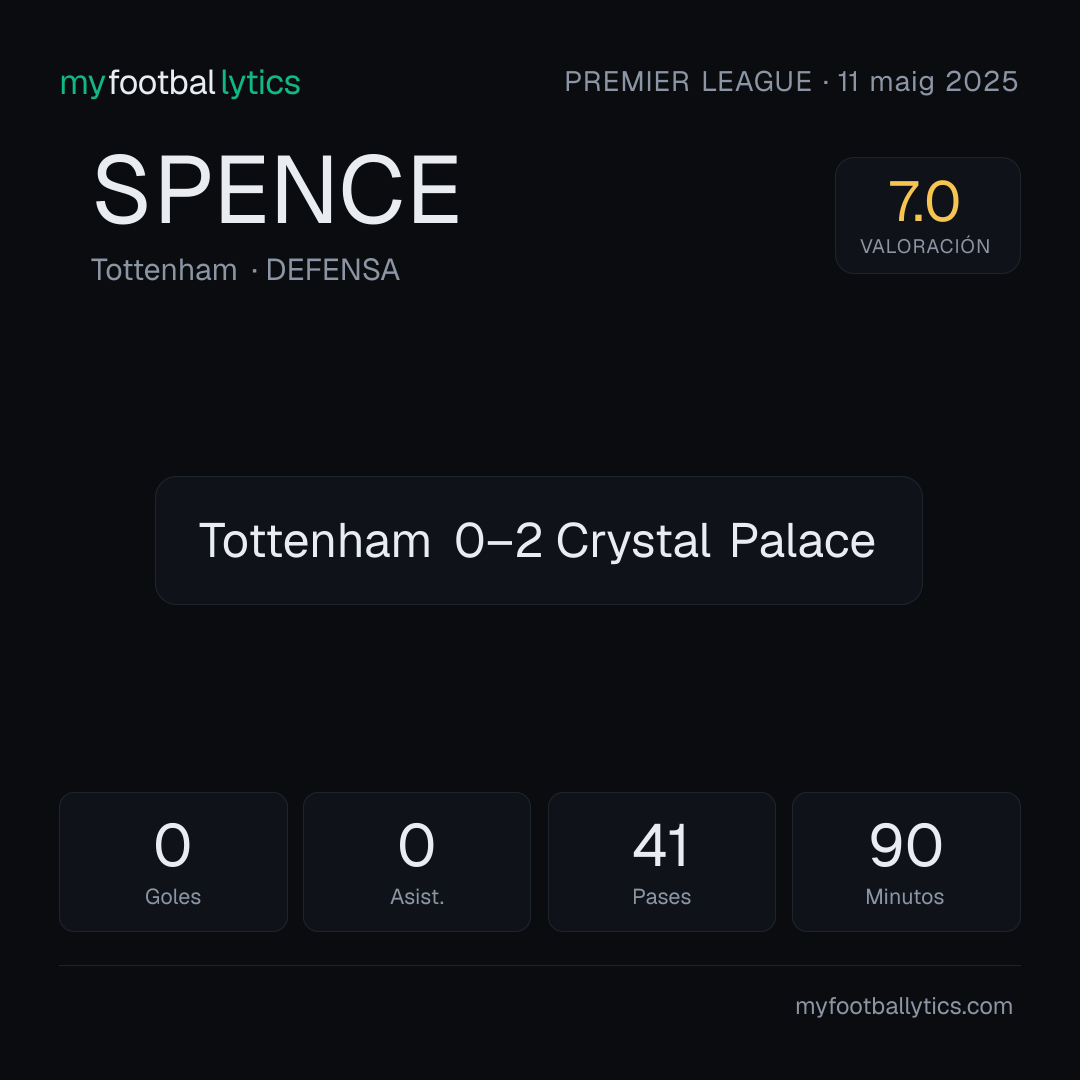Viewport: 1080px width, 1080px height.
Task: Click the SPENCE player name heading
Action: 276,189
